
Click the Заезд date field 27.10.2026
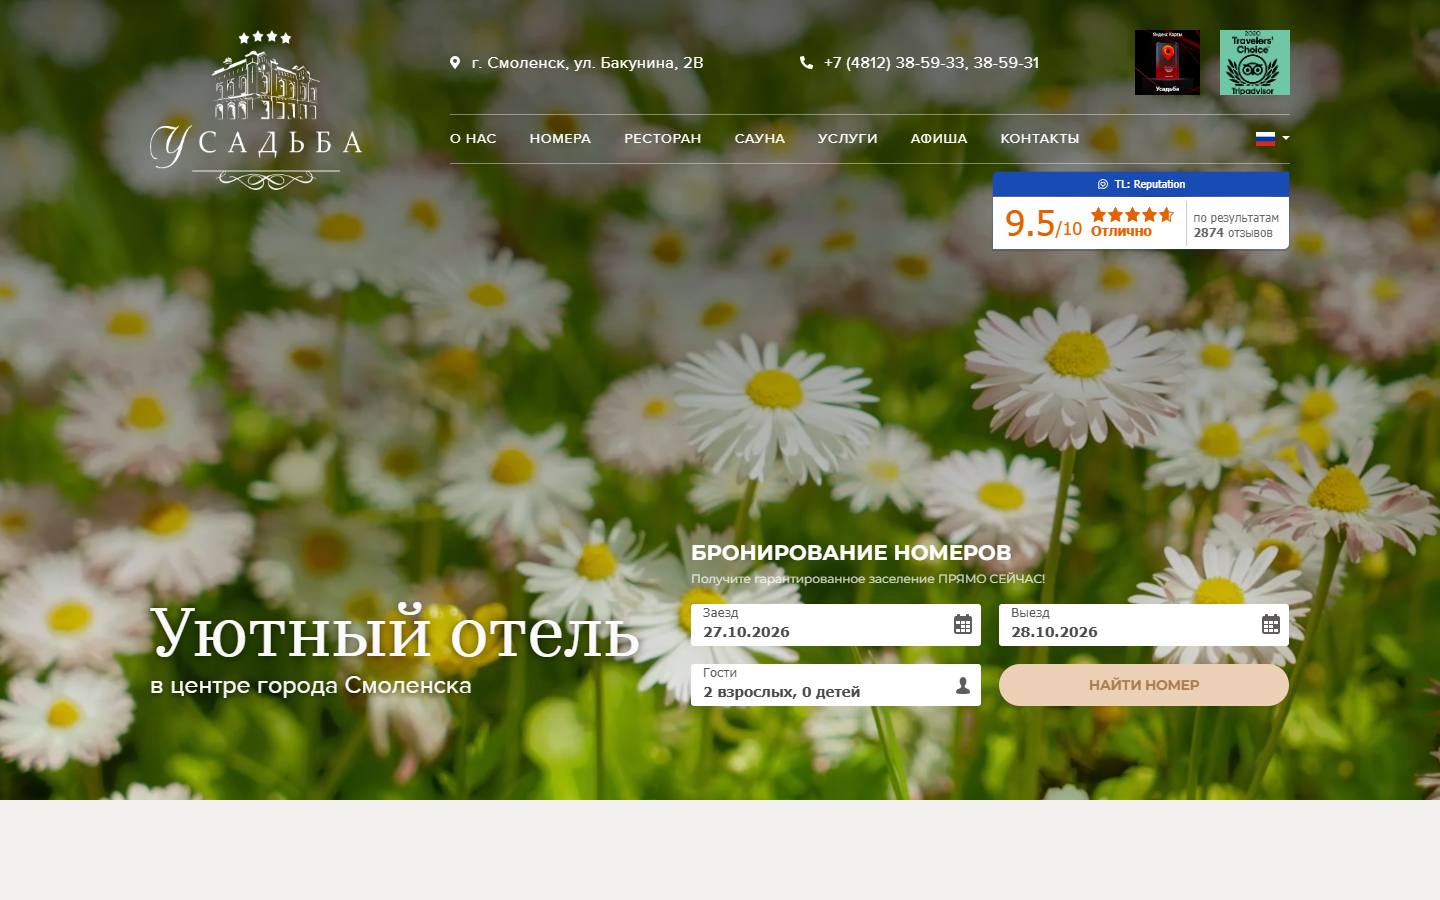(836, 625)
